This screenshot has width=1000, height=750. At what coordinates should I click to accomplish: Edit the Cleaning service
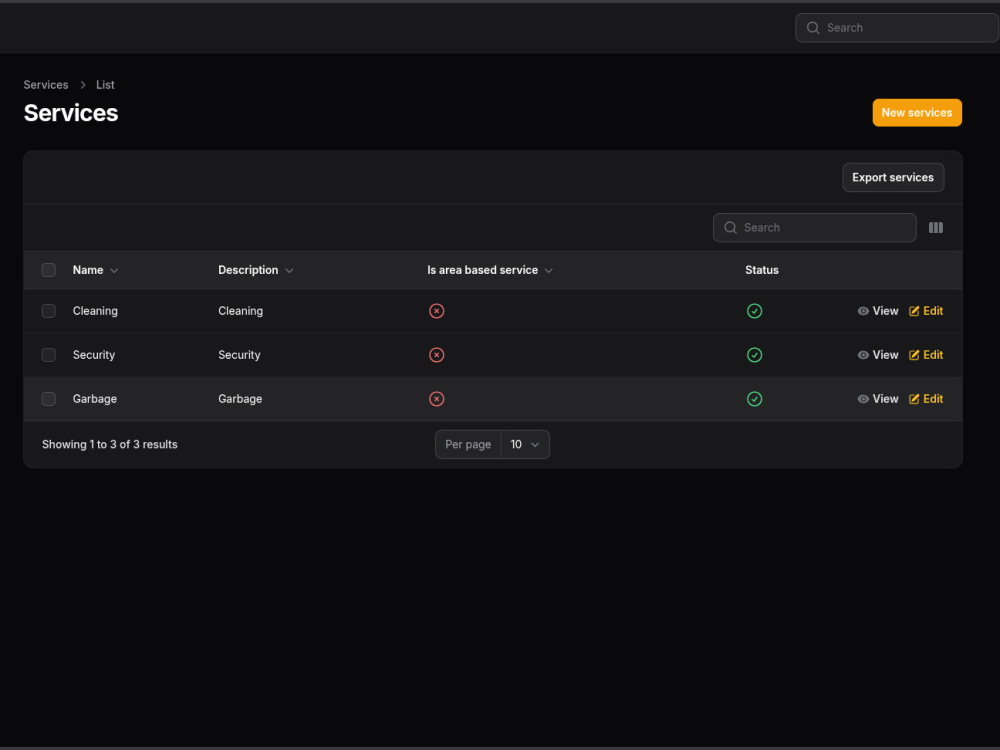(926, 311)
